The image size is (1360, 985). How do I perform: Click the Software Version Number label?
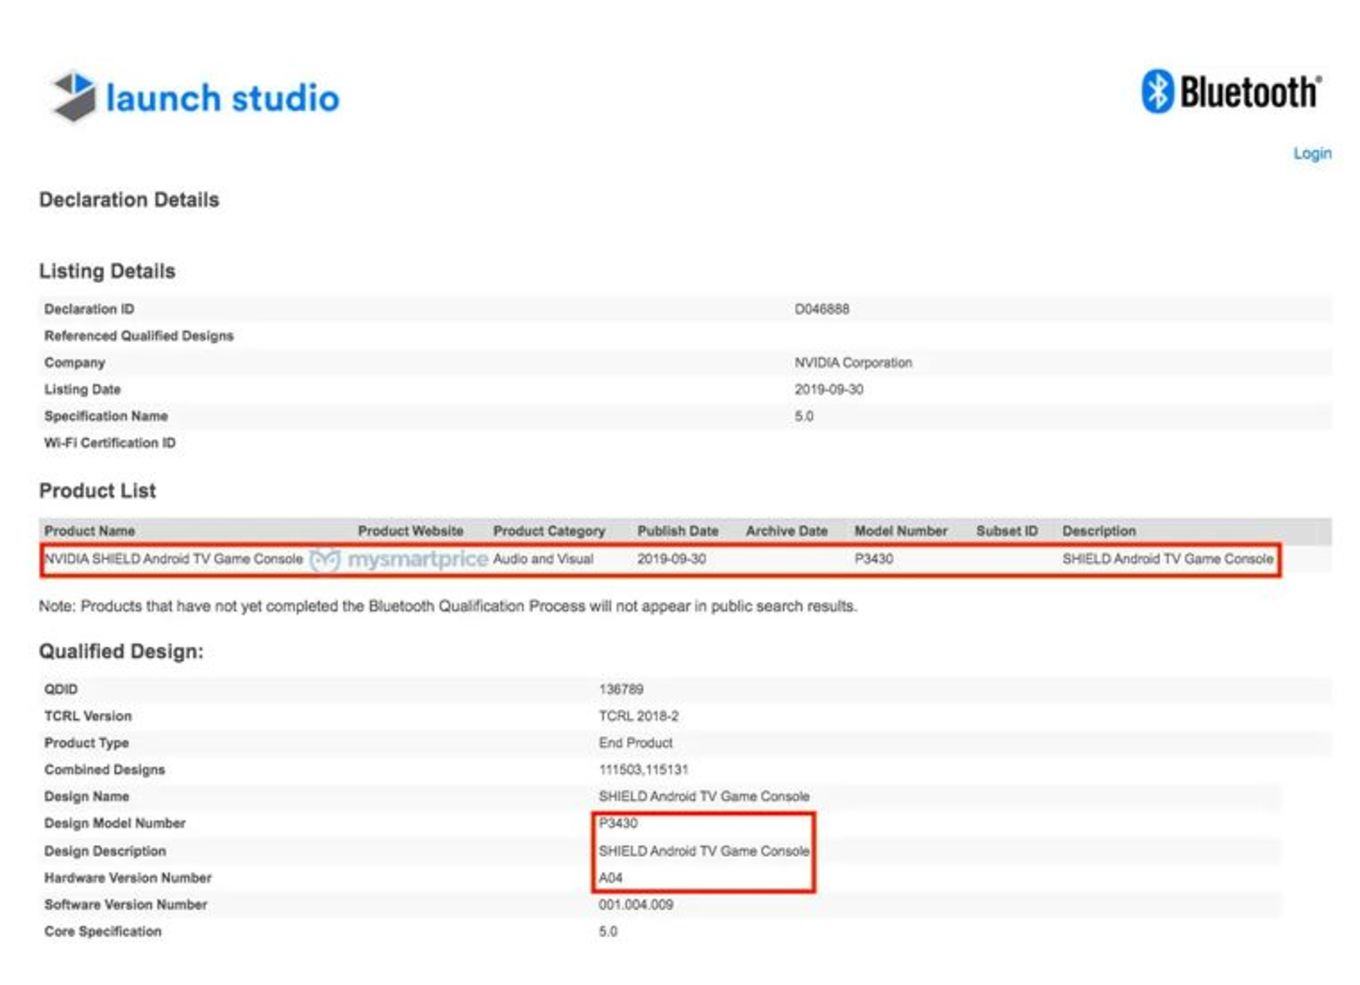(126, 905)
